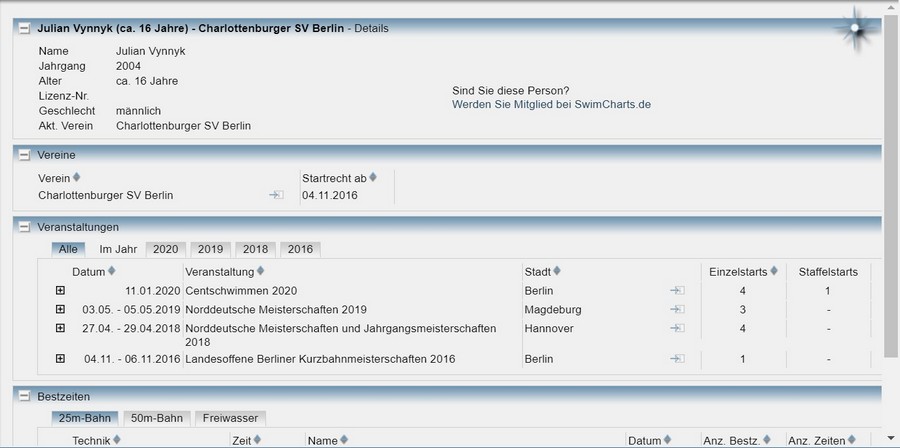Open the Freiwasser best times tab

coord(230,418)
